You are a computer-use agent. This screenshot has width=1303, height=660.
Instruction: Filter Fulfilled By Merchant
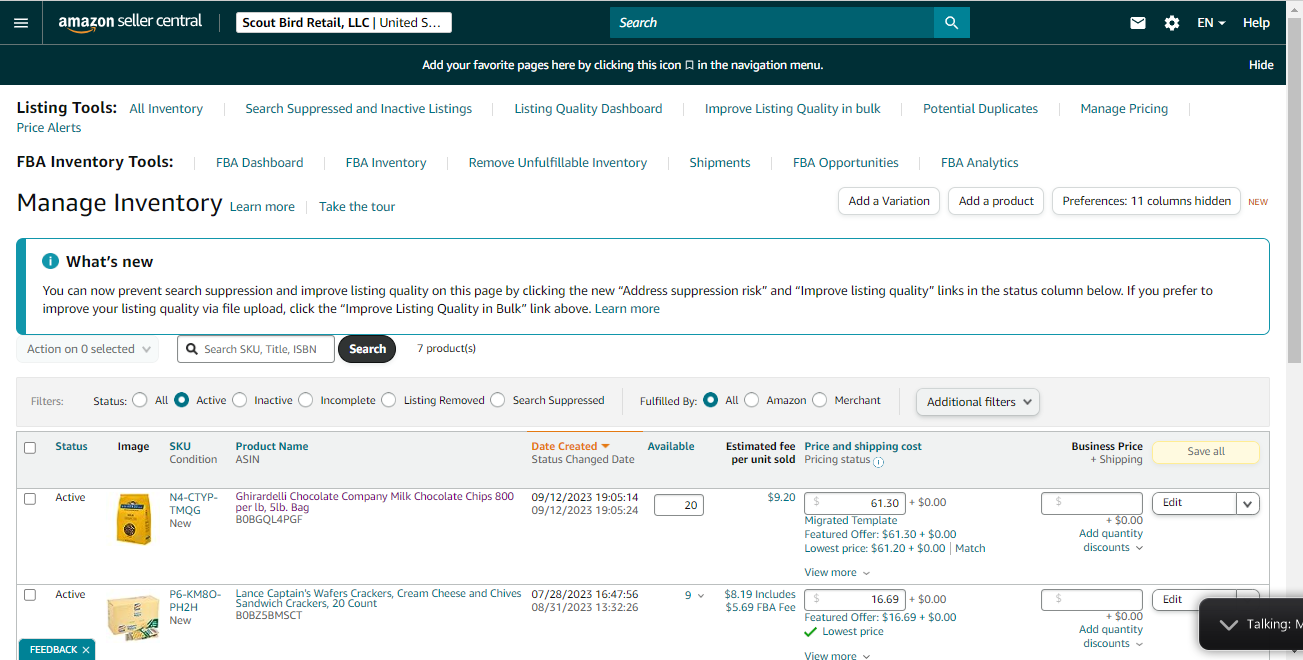820,400
